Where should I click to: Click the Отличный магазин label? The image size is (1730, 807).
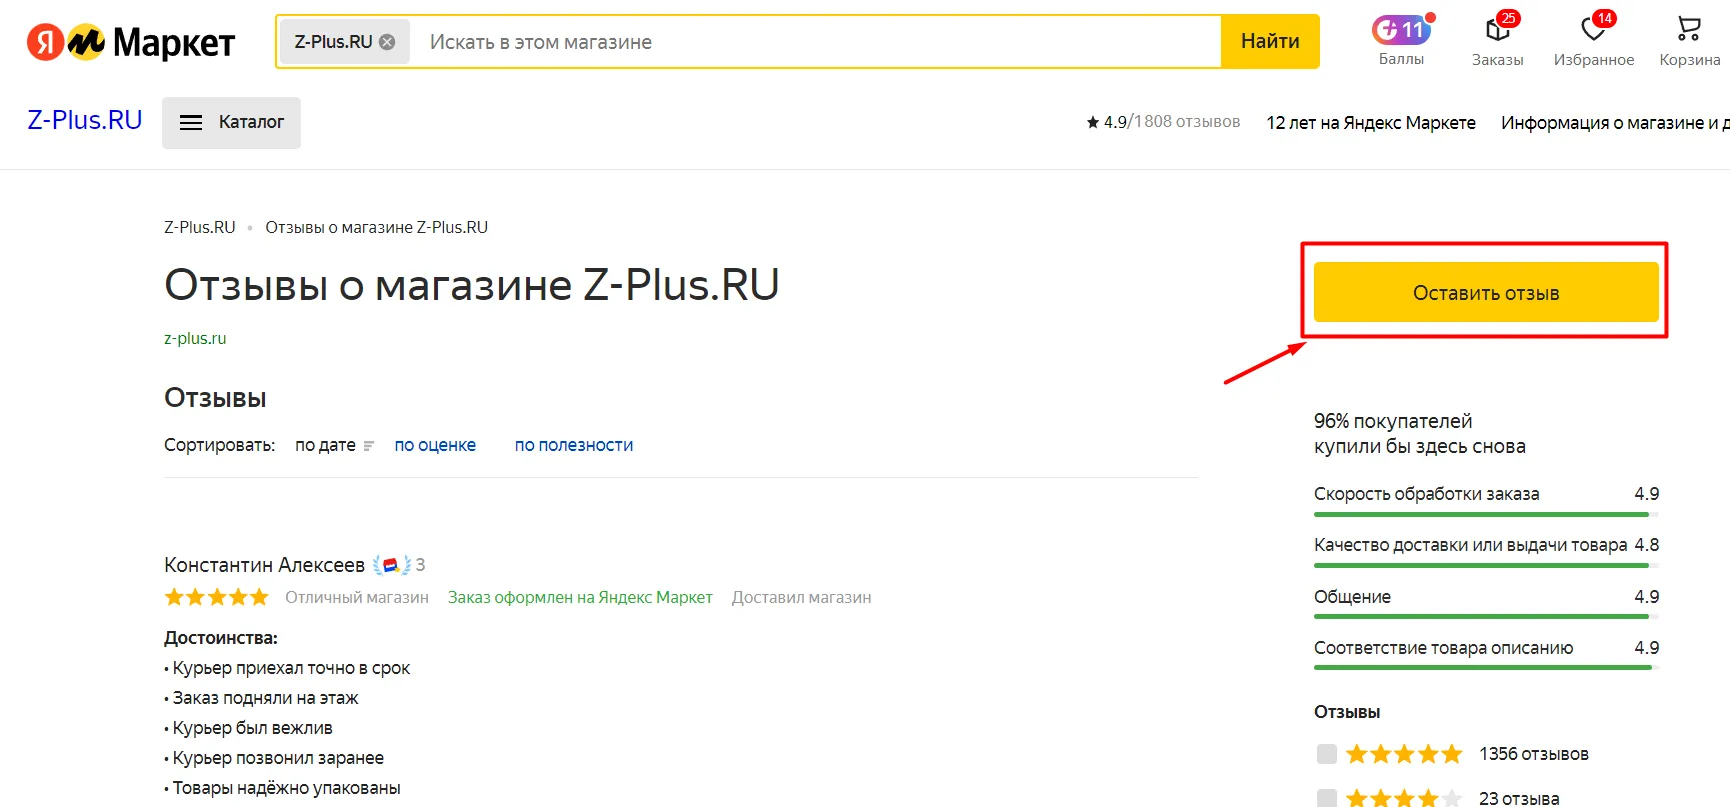coord(357,597)
